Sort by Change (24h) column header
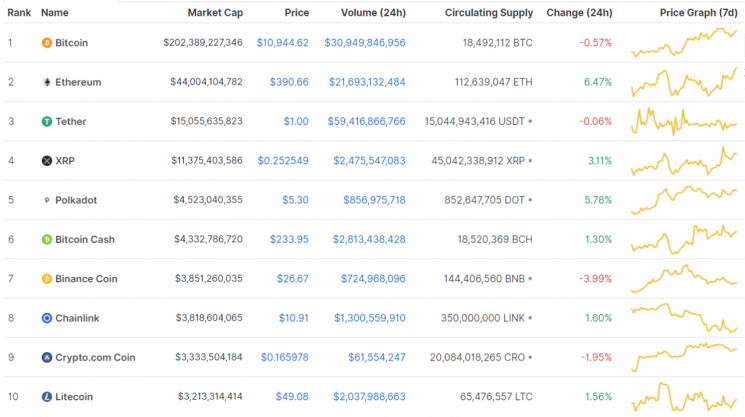745x417 pixels. 579,13
